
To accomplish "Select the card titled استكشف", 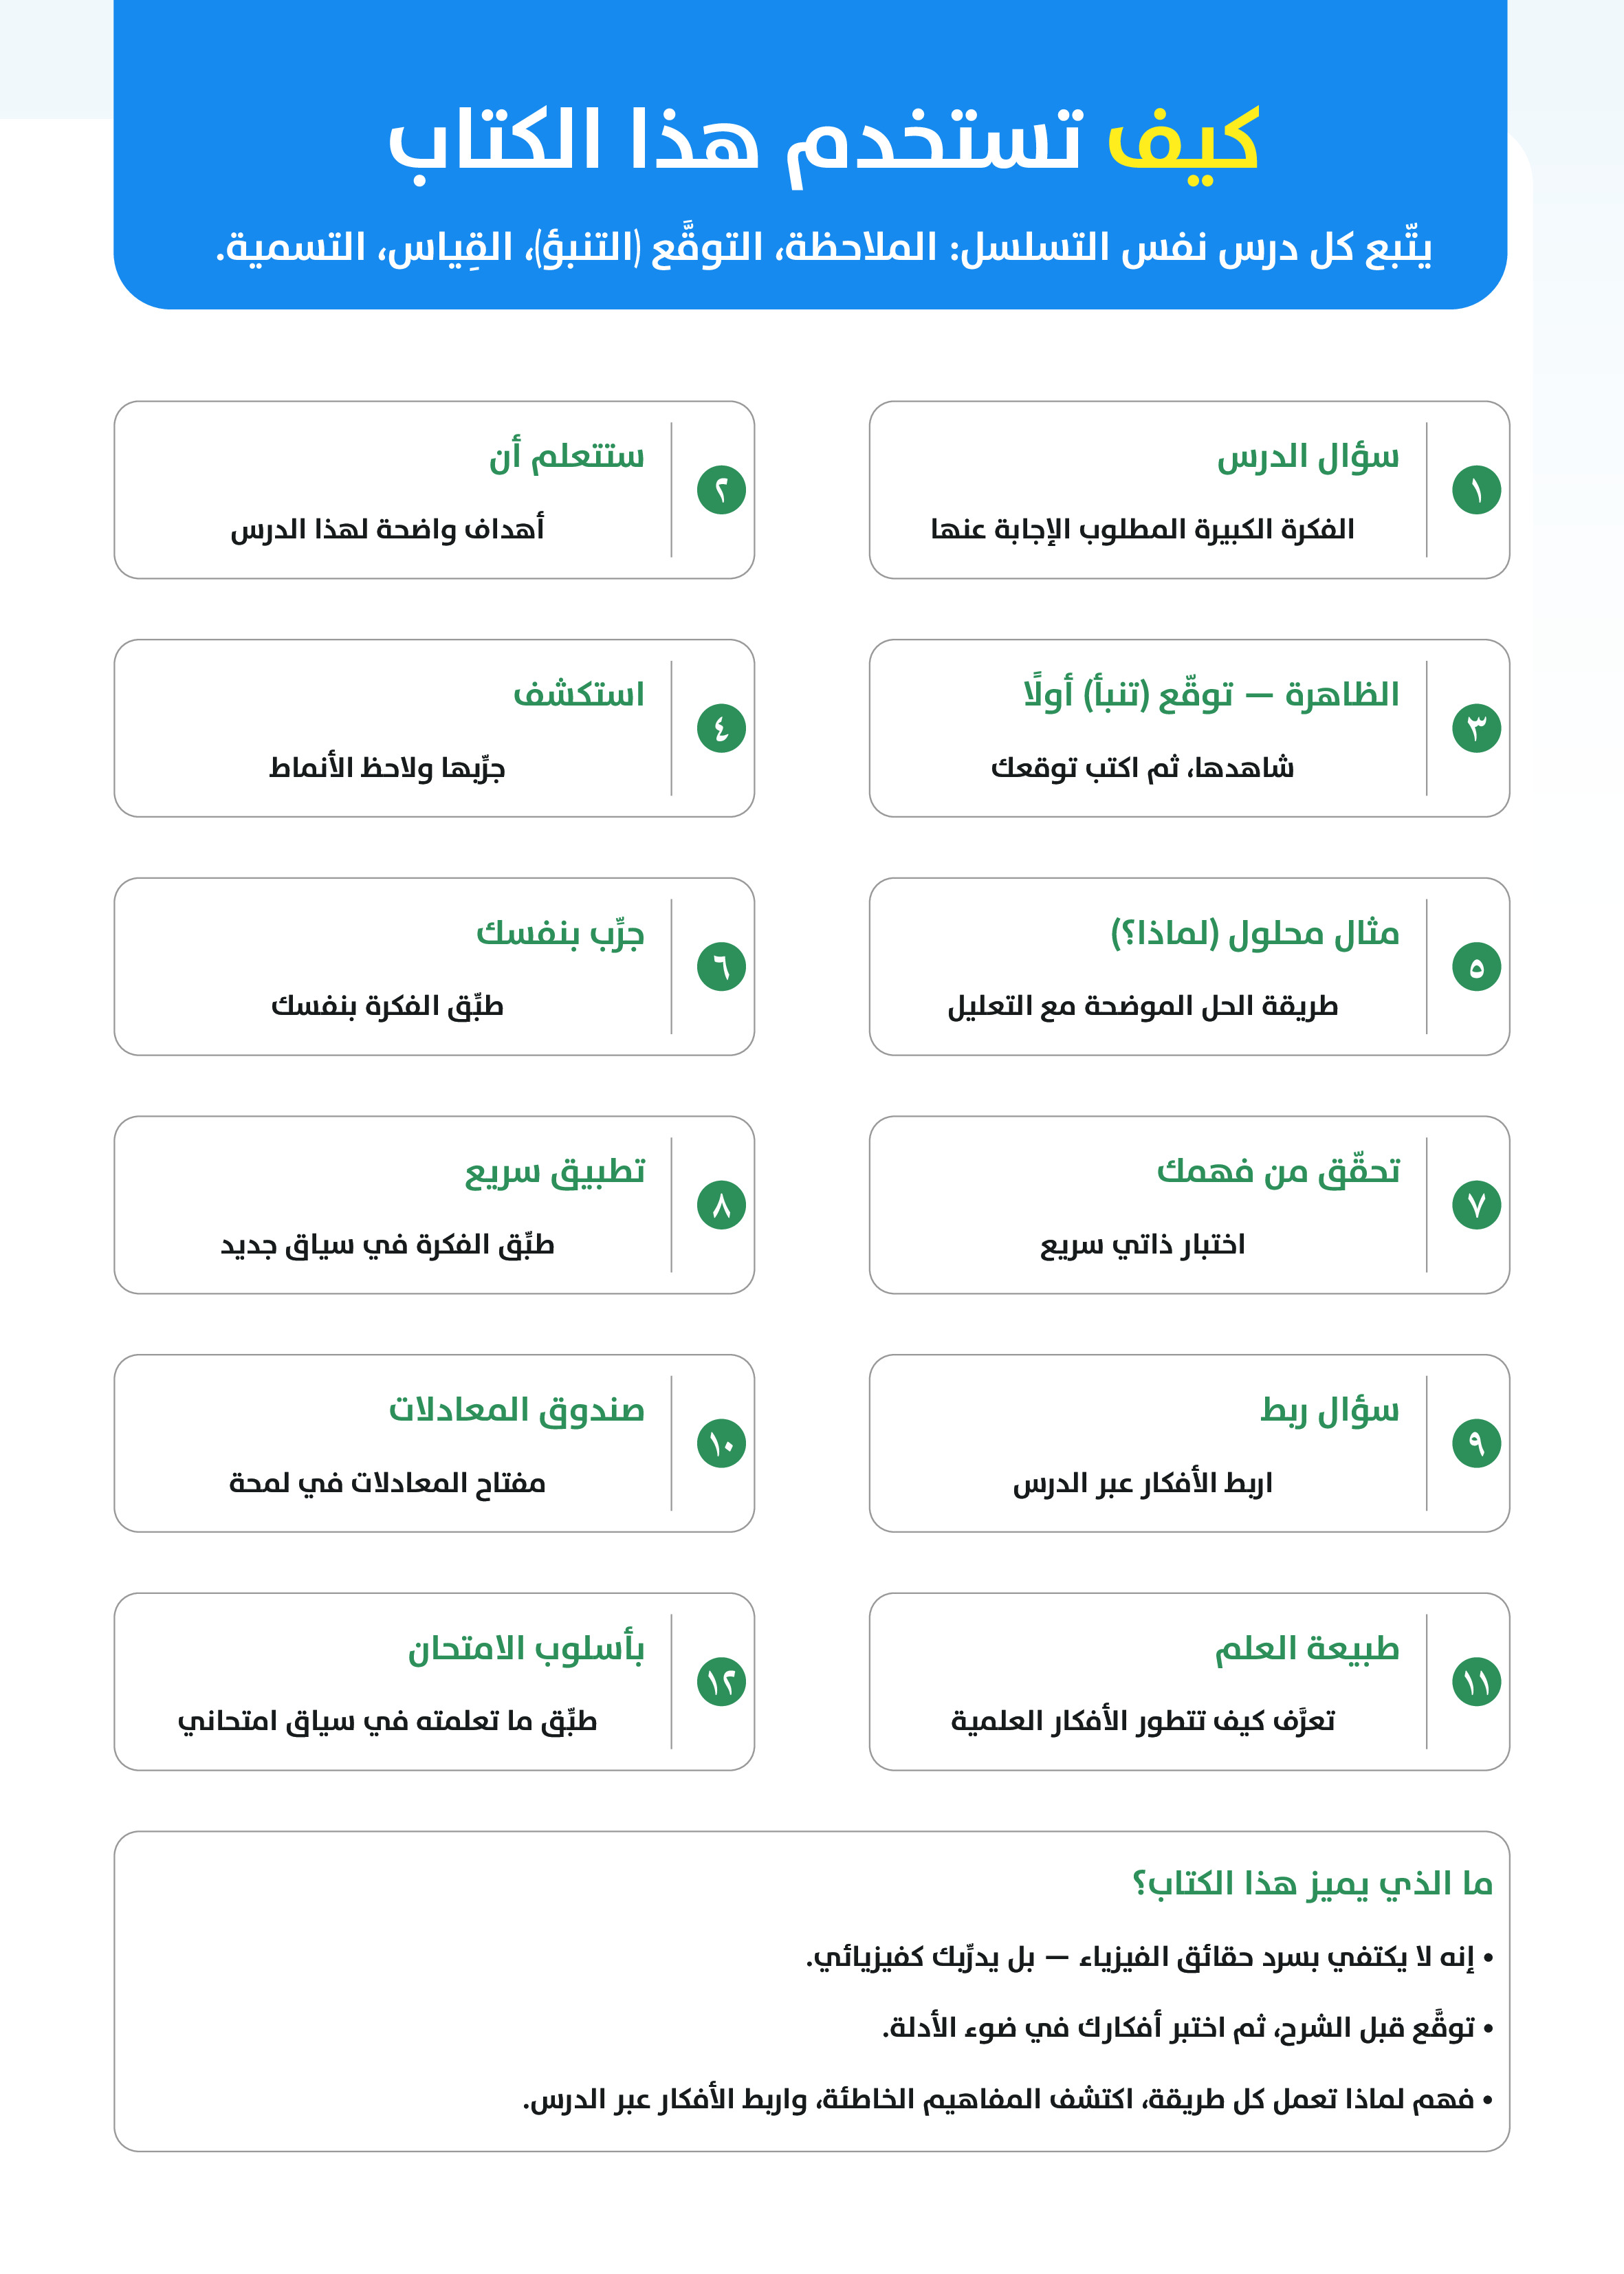I will click(434, 728).
